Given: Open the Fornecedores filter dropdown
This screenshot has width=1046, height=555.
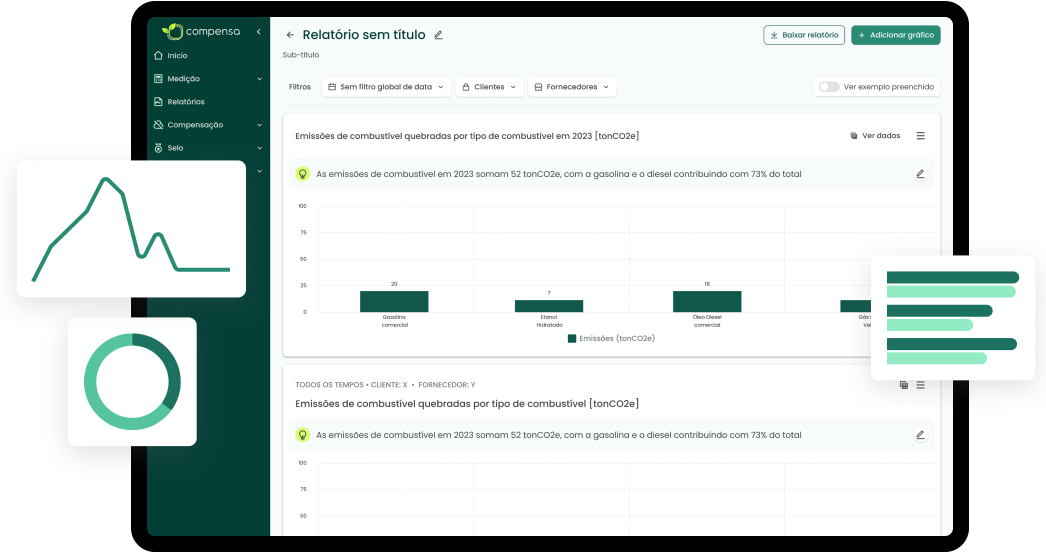Looking at the screenshot, I should pyautogui.click(x=571, y=87).
